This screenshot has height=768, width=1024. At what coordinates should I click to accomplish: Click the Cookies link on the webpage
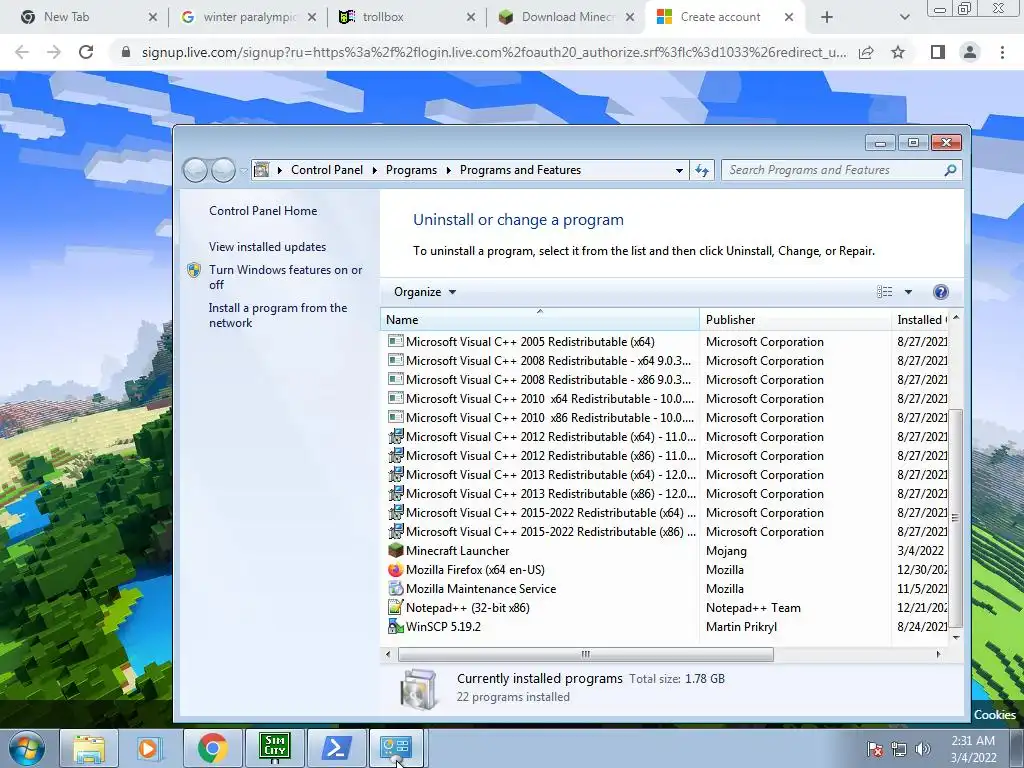click(995, 714)
